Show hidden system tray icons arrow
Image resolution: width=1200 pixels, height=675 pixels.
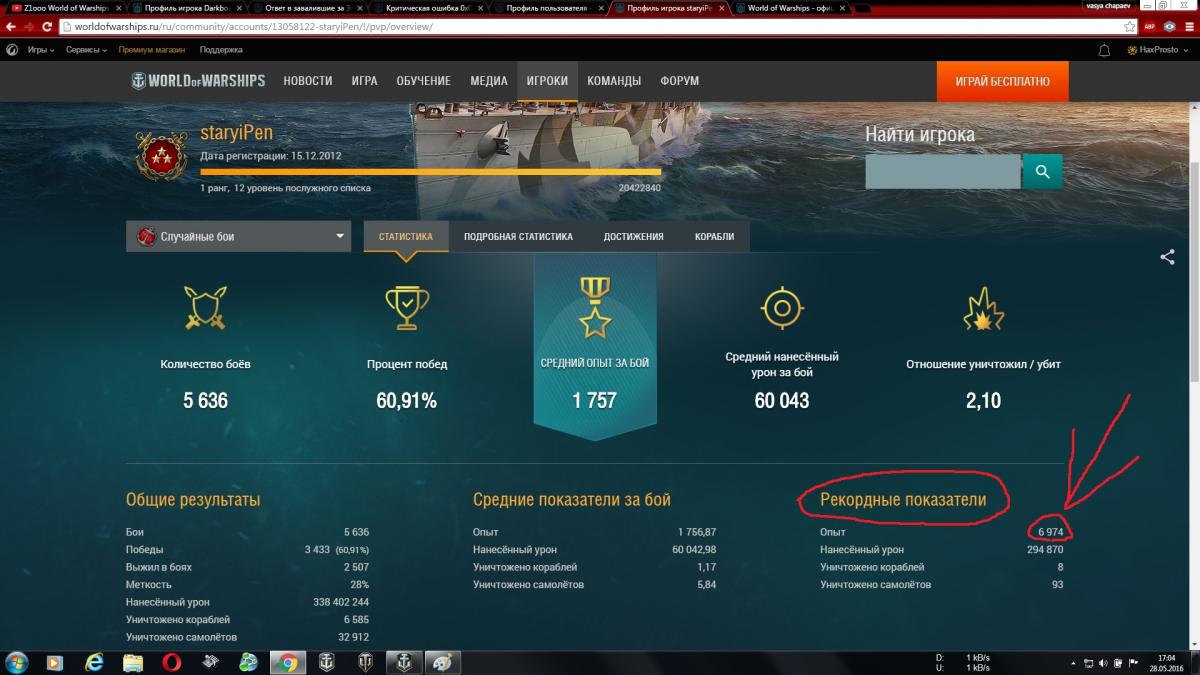1073,662
